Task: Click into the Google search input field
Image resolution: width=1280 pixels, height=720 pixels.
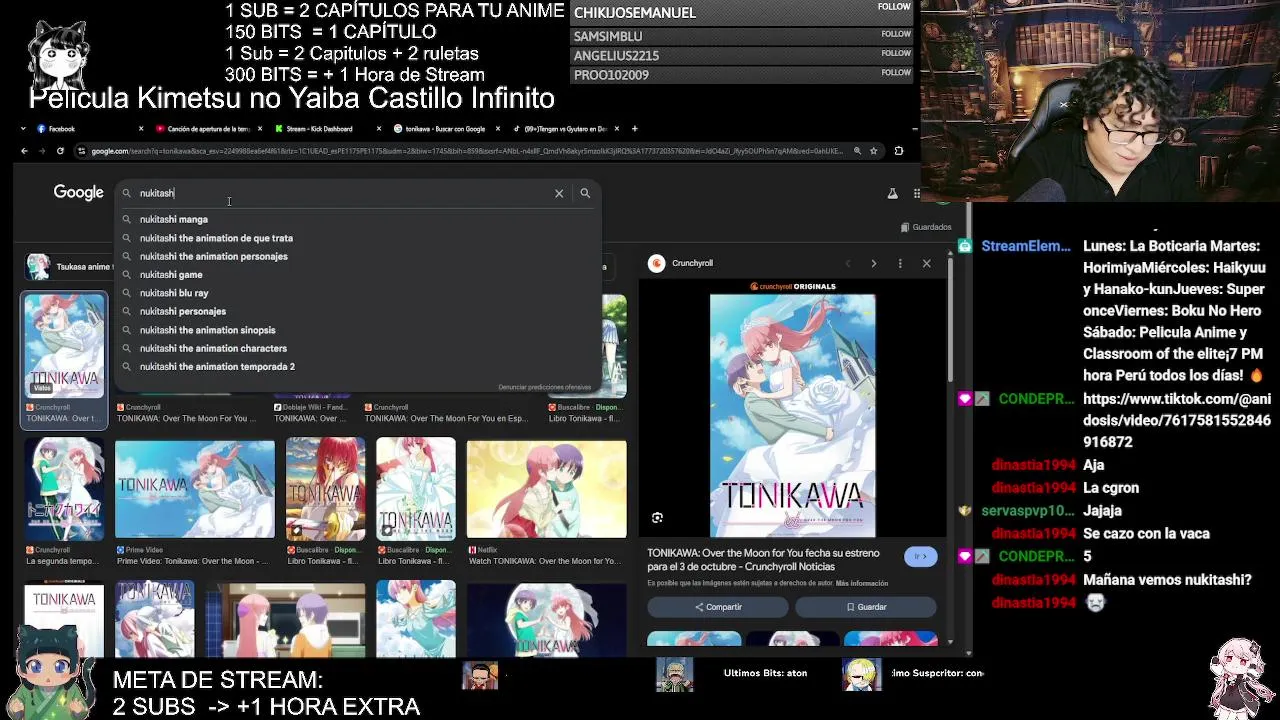Action: (x=340, y=193)
